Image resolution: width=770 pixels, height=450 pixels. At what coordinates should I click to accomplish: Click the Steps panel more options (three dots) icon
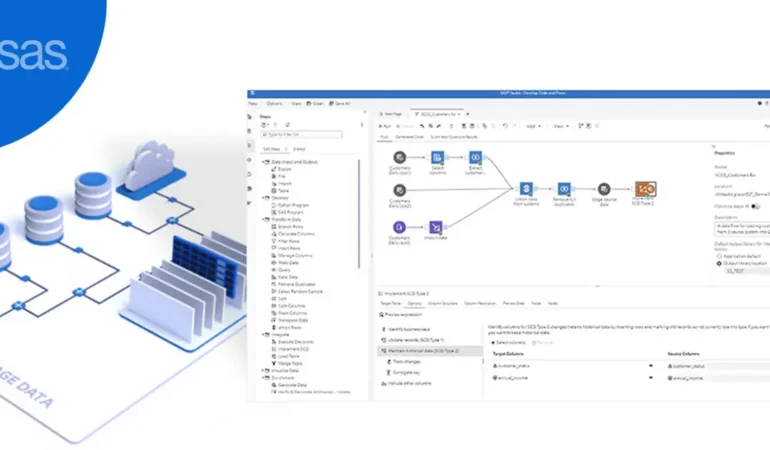coord(362,125)
